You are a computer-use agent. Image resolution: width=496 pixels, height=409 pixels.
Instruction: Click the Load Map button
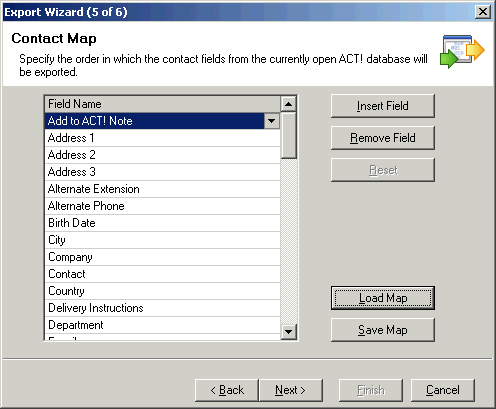pyautogui.click(x=383, y=298)
